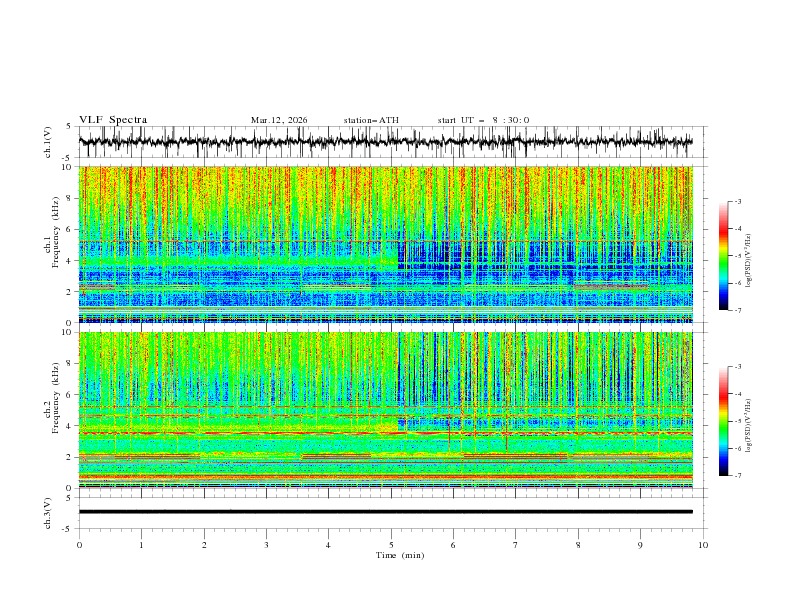Click the "-5" tick on ch.3(V) axis
Image resolution: width=792 pixels, height=612 pixels.
68,529
